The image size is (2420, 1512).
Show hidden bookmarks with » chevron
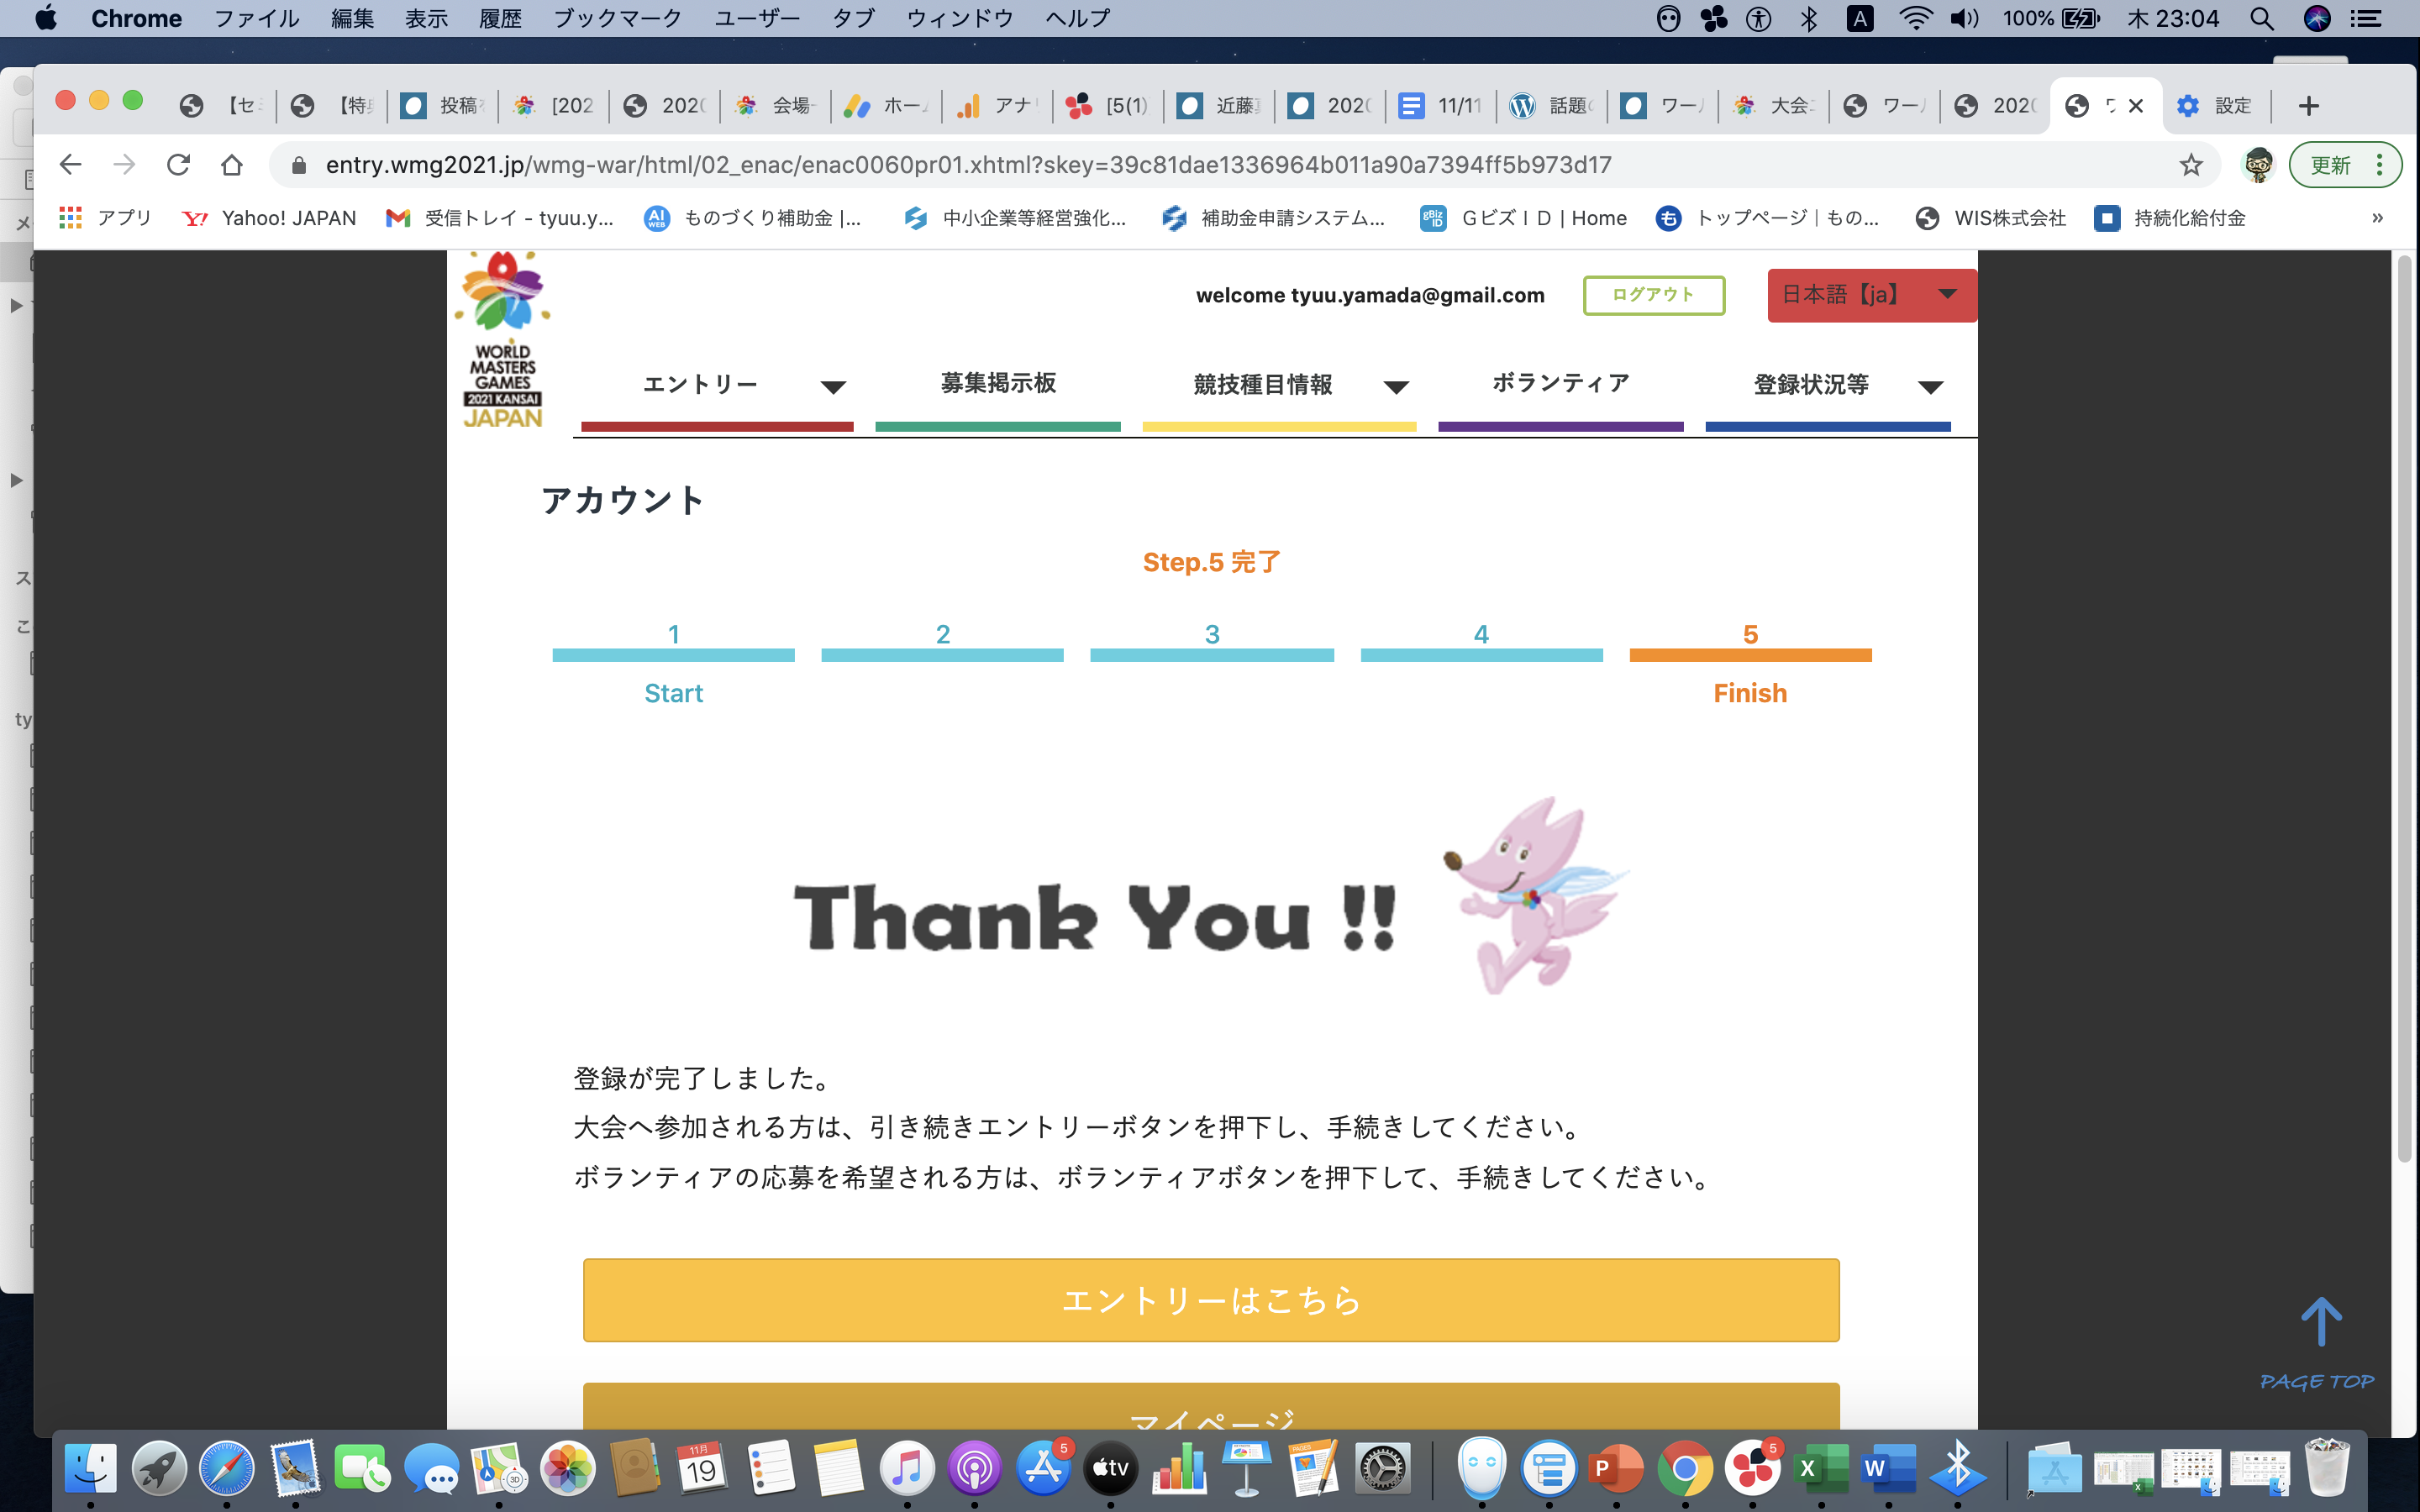point(2377,218)
